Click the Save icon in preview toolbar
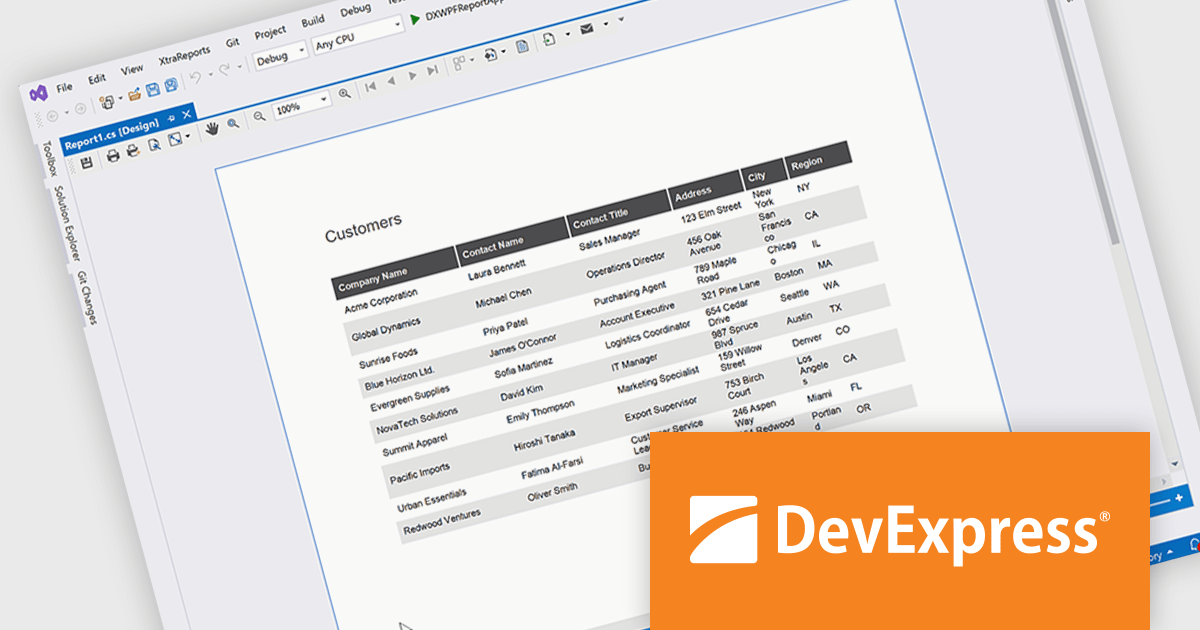1200x630 pixels. (87, 162)
